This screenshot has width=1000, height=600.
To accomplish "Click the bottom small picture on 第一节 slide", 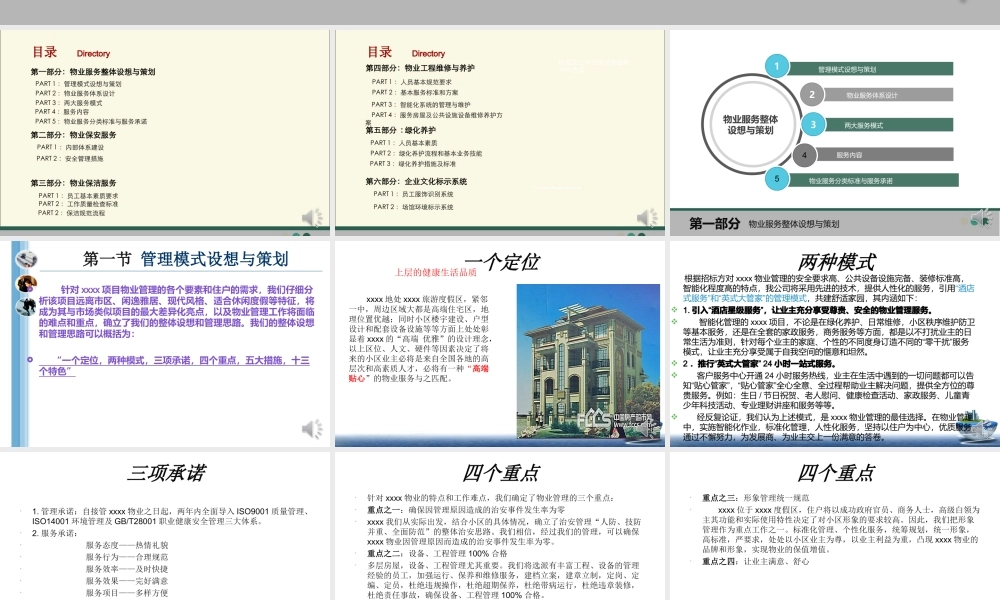I will click(x=26, y=307).
